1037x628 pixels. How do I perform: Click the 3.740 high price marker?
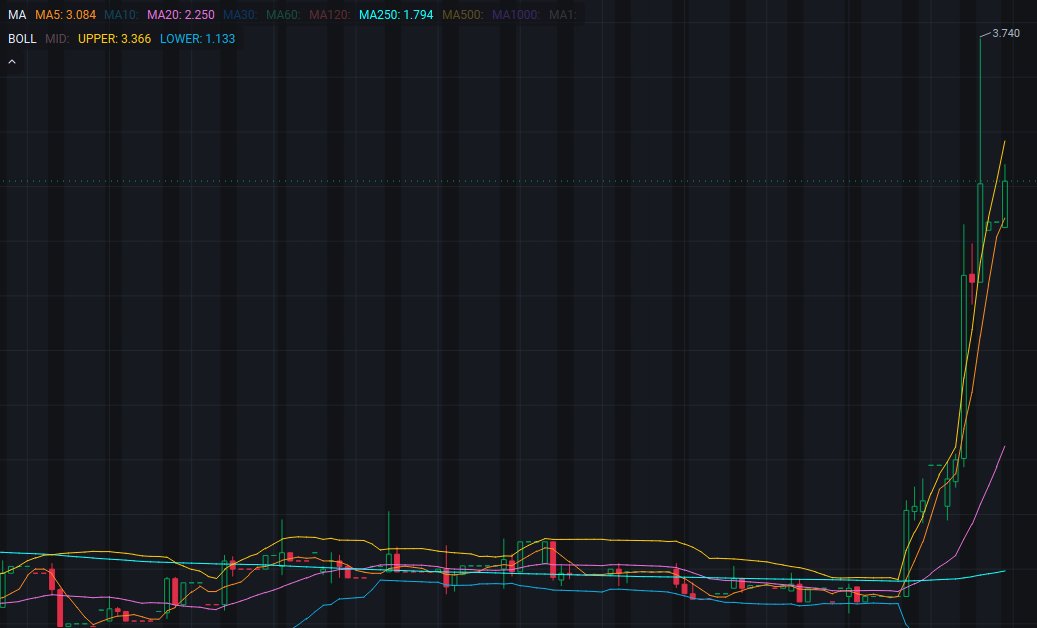(1006, 33)
